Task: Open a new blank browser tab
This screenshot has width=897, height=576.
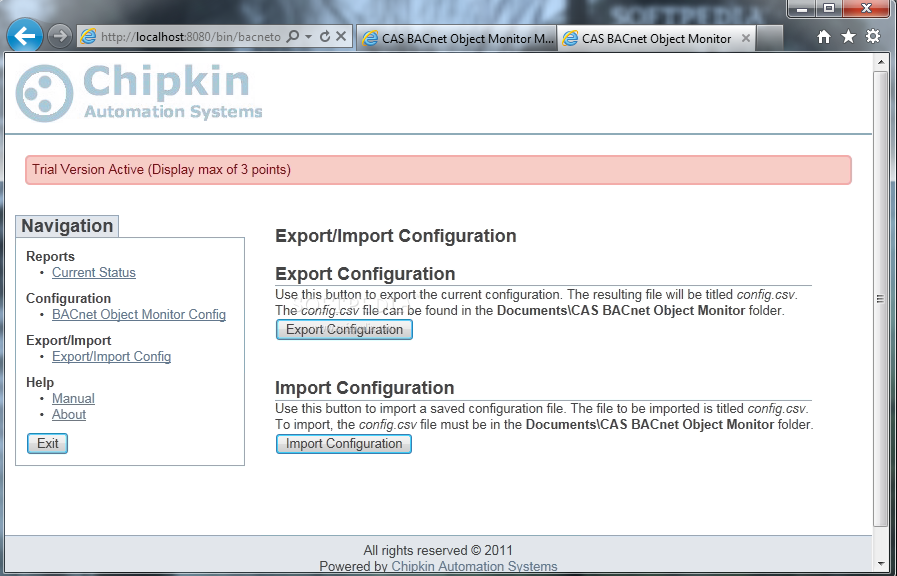Action: click(769, 38)
